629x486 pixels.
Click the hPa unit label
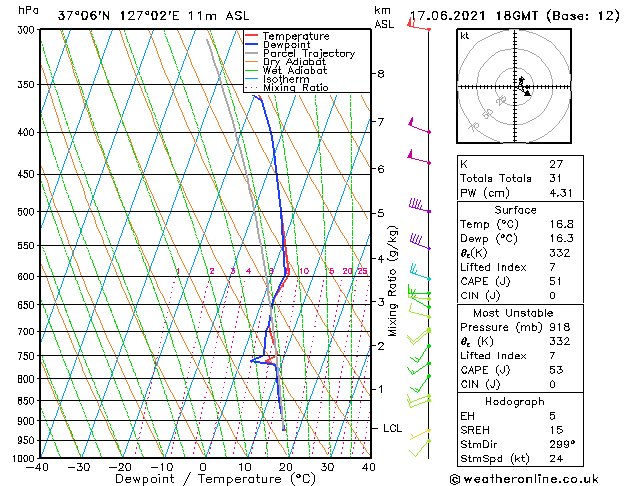[x=28, y=10]
